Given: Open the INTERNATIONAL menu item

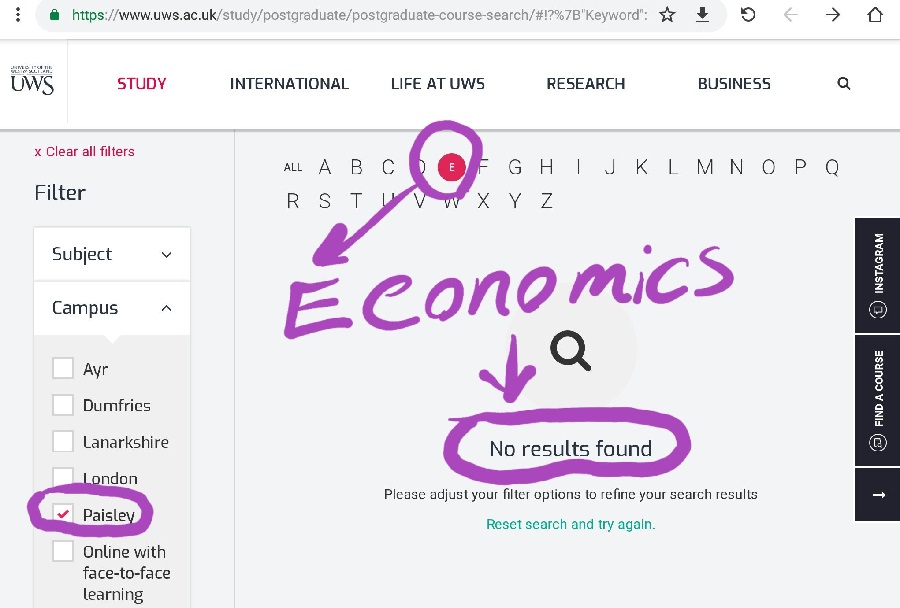Looking at the screenshot, I should click(289, 84).
